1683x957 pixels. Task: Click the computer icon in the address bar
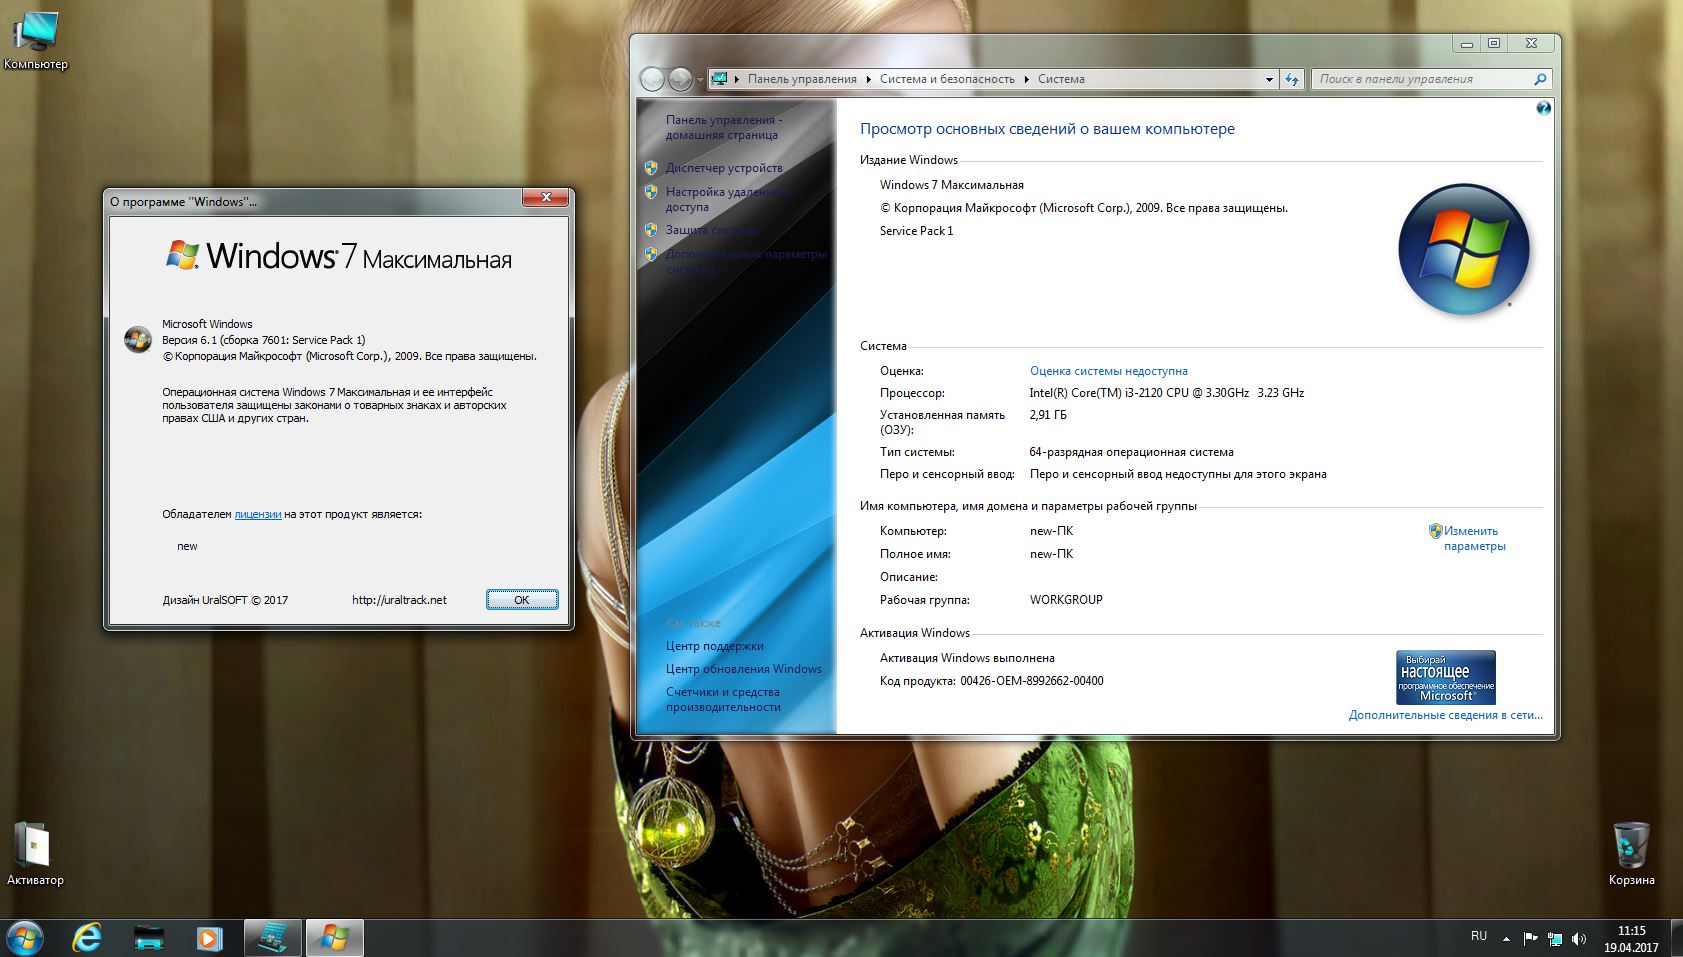(719, 79)
